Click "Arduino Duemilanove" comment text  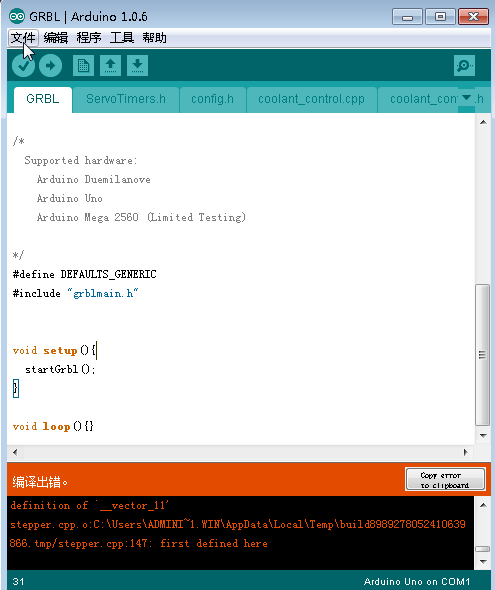click(93, 179)
